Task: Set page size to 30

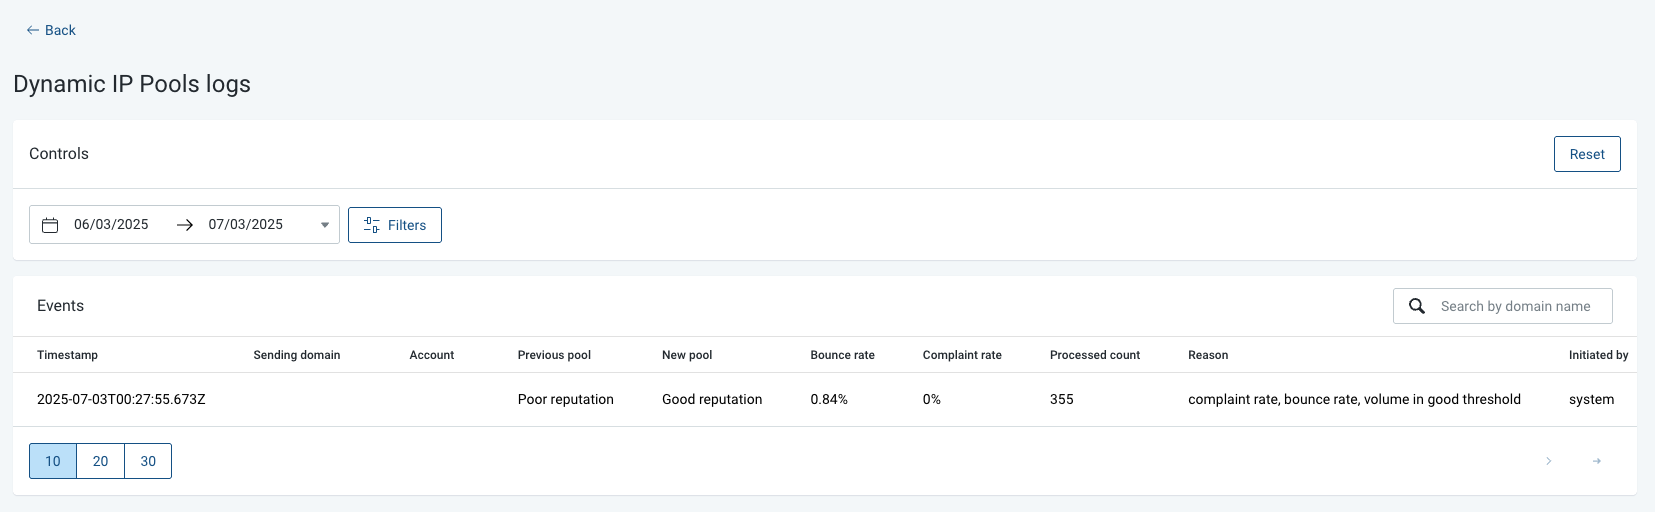Action: pos(148,461)
